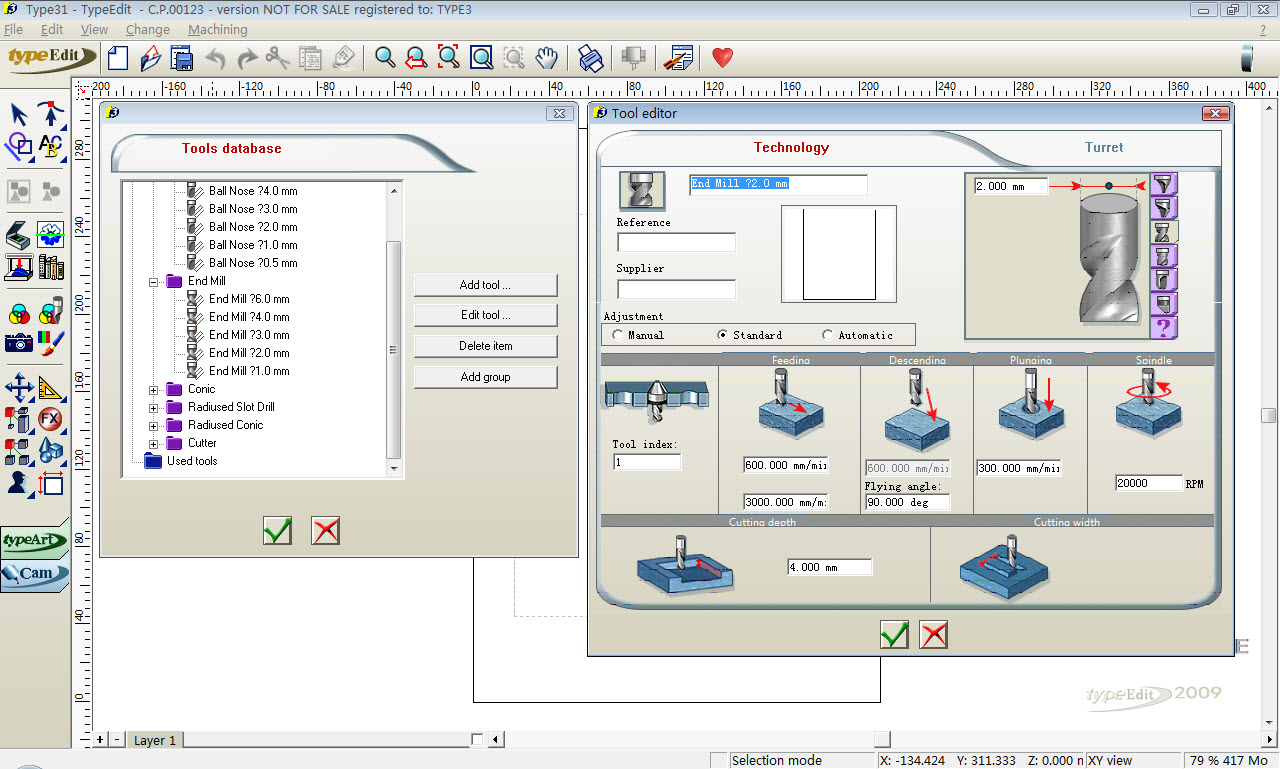Screen dimensions: 1280x769
Task: Click the spindle RPM field showing 20000
Action: click(x=1149, y=483)
